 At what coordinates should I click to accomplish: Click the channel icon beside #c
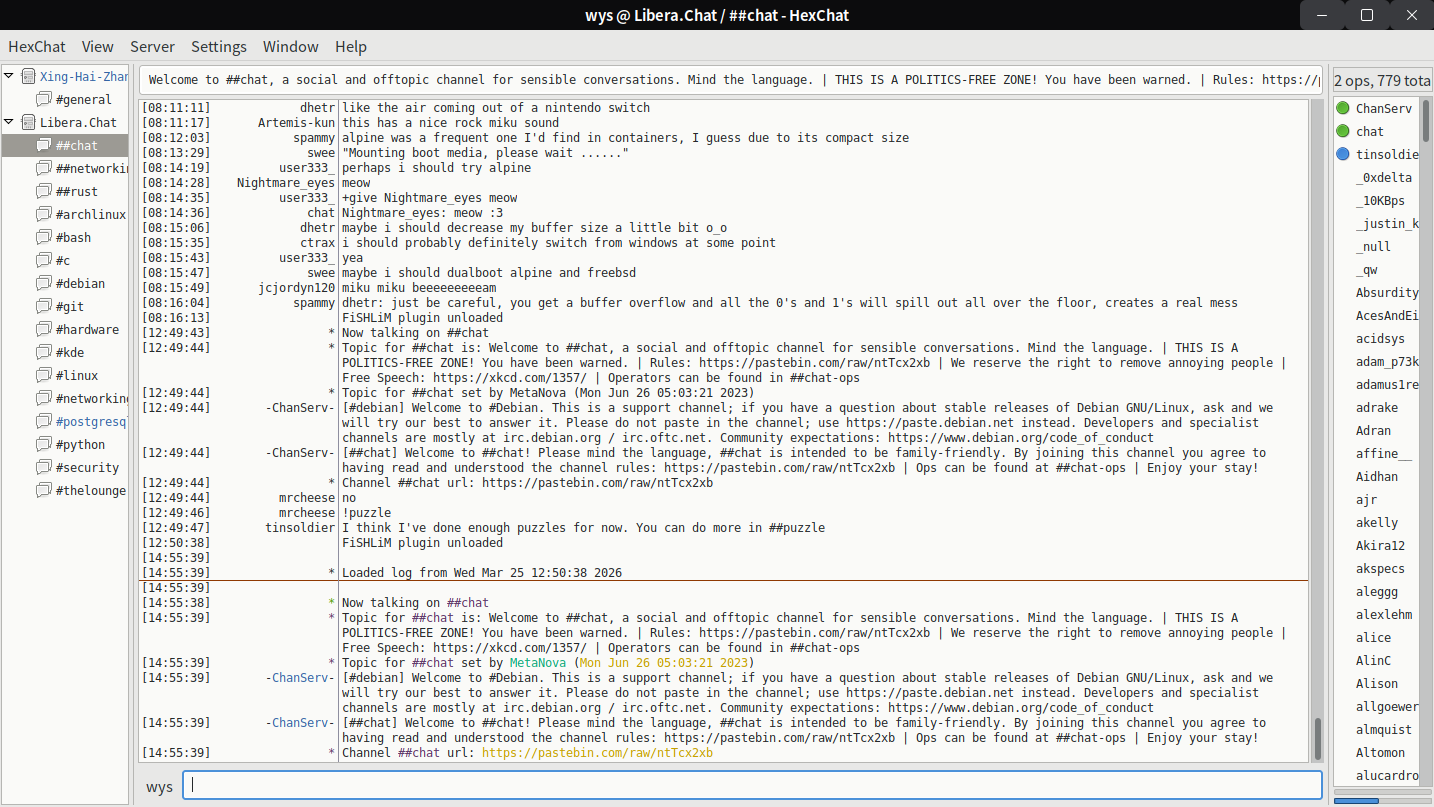pyautogui.click(x=43, y=260)
